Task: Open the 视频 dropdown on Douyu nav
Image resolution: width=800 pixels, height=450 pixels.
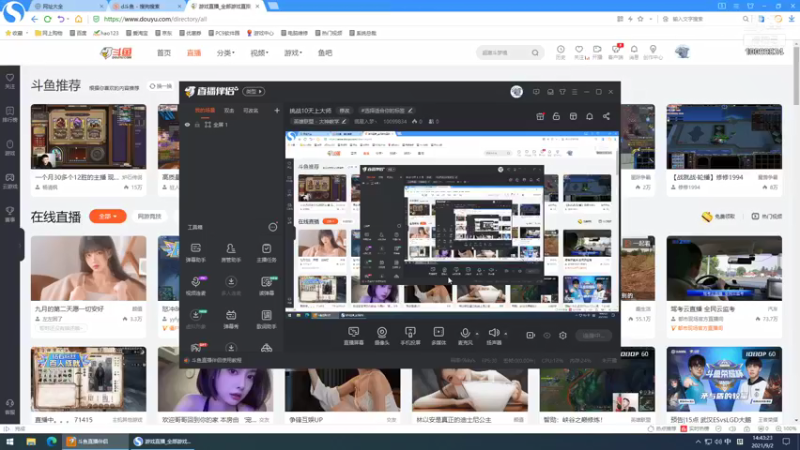Action: click(259, 53)
